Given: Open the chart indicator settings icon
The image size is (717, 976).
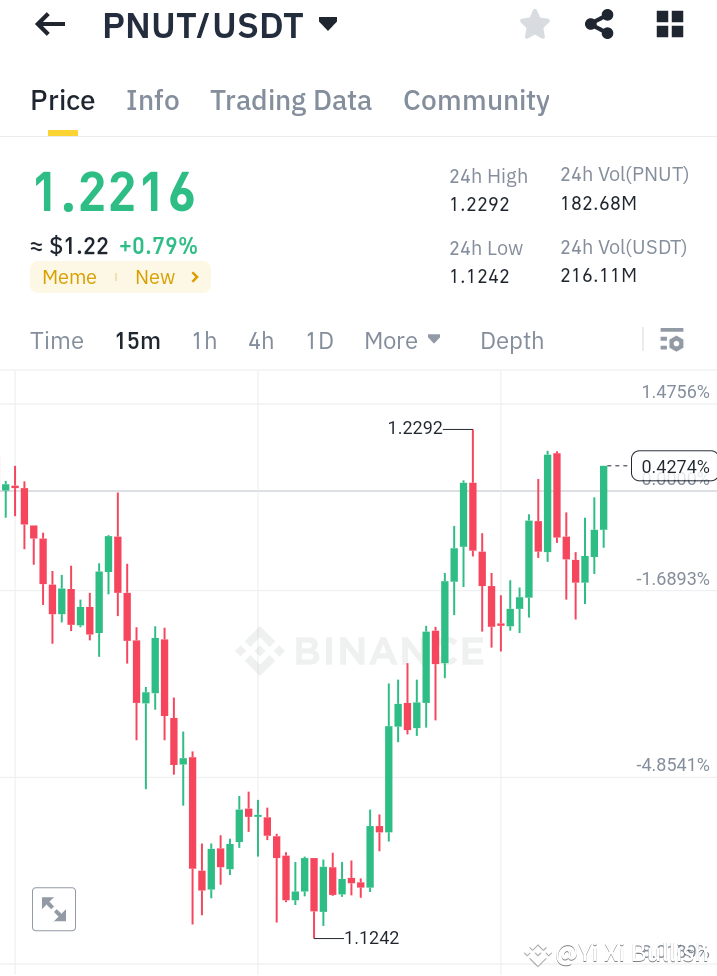Looking at the screenshot, I should [671, 340].
